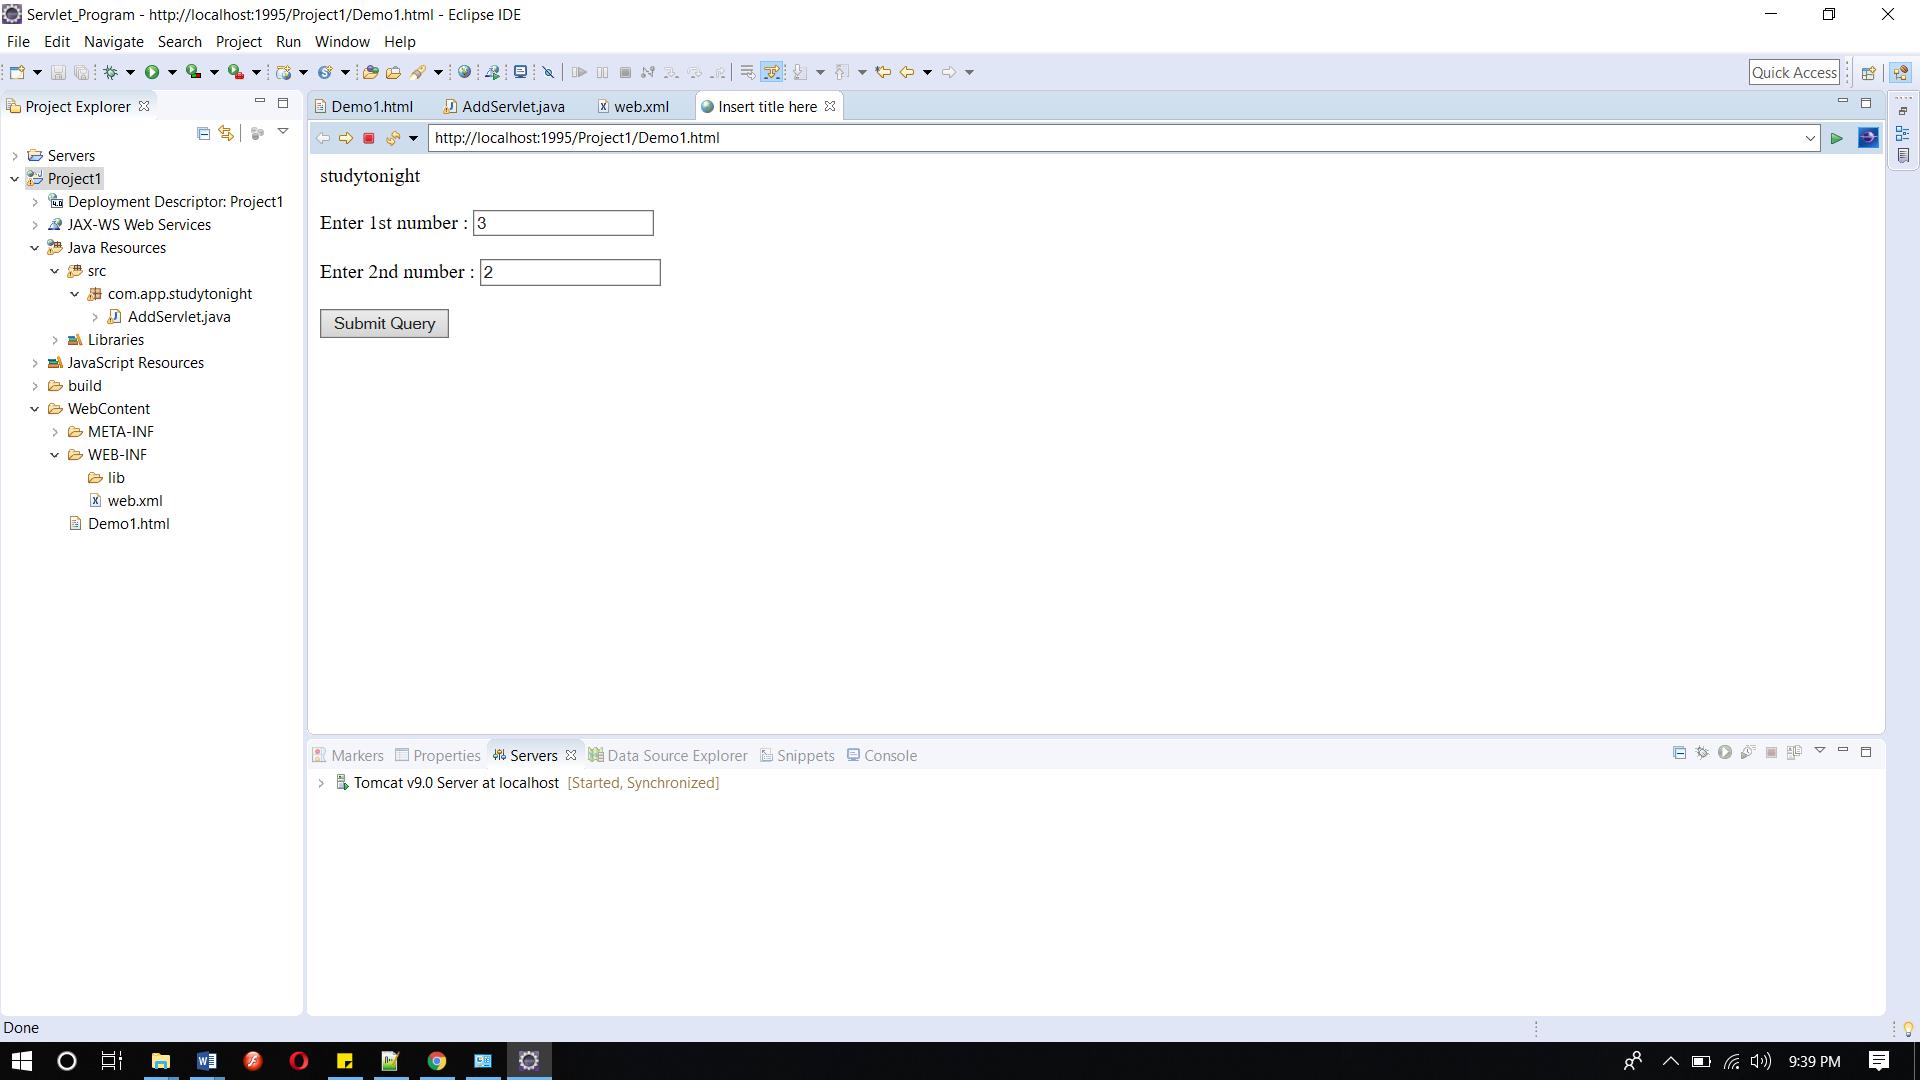Click the Search flashlight toolbar icon

tap(419, 72)
